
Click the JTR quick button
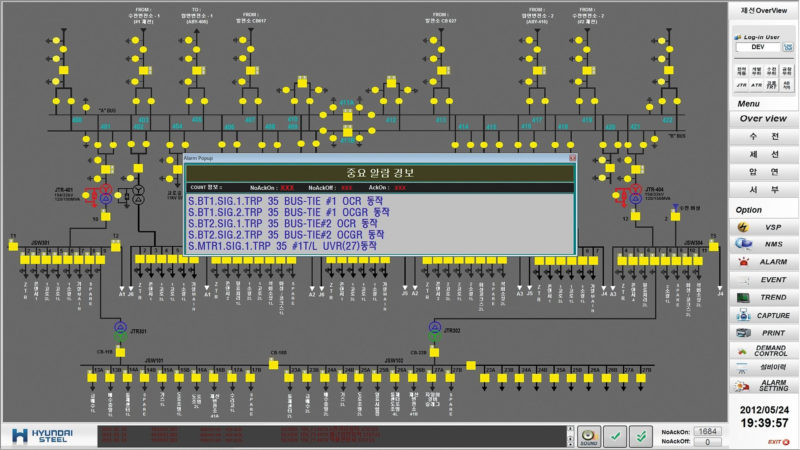[741, 85]
